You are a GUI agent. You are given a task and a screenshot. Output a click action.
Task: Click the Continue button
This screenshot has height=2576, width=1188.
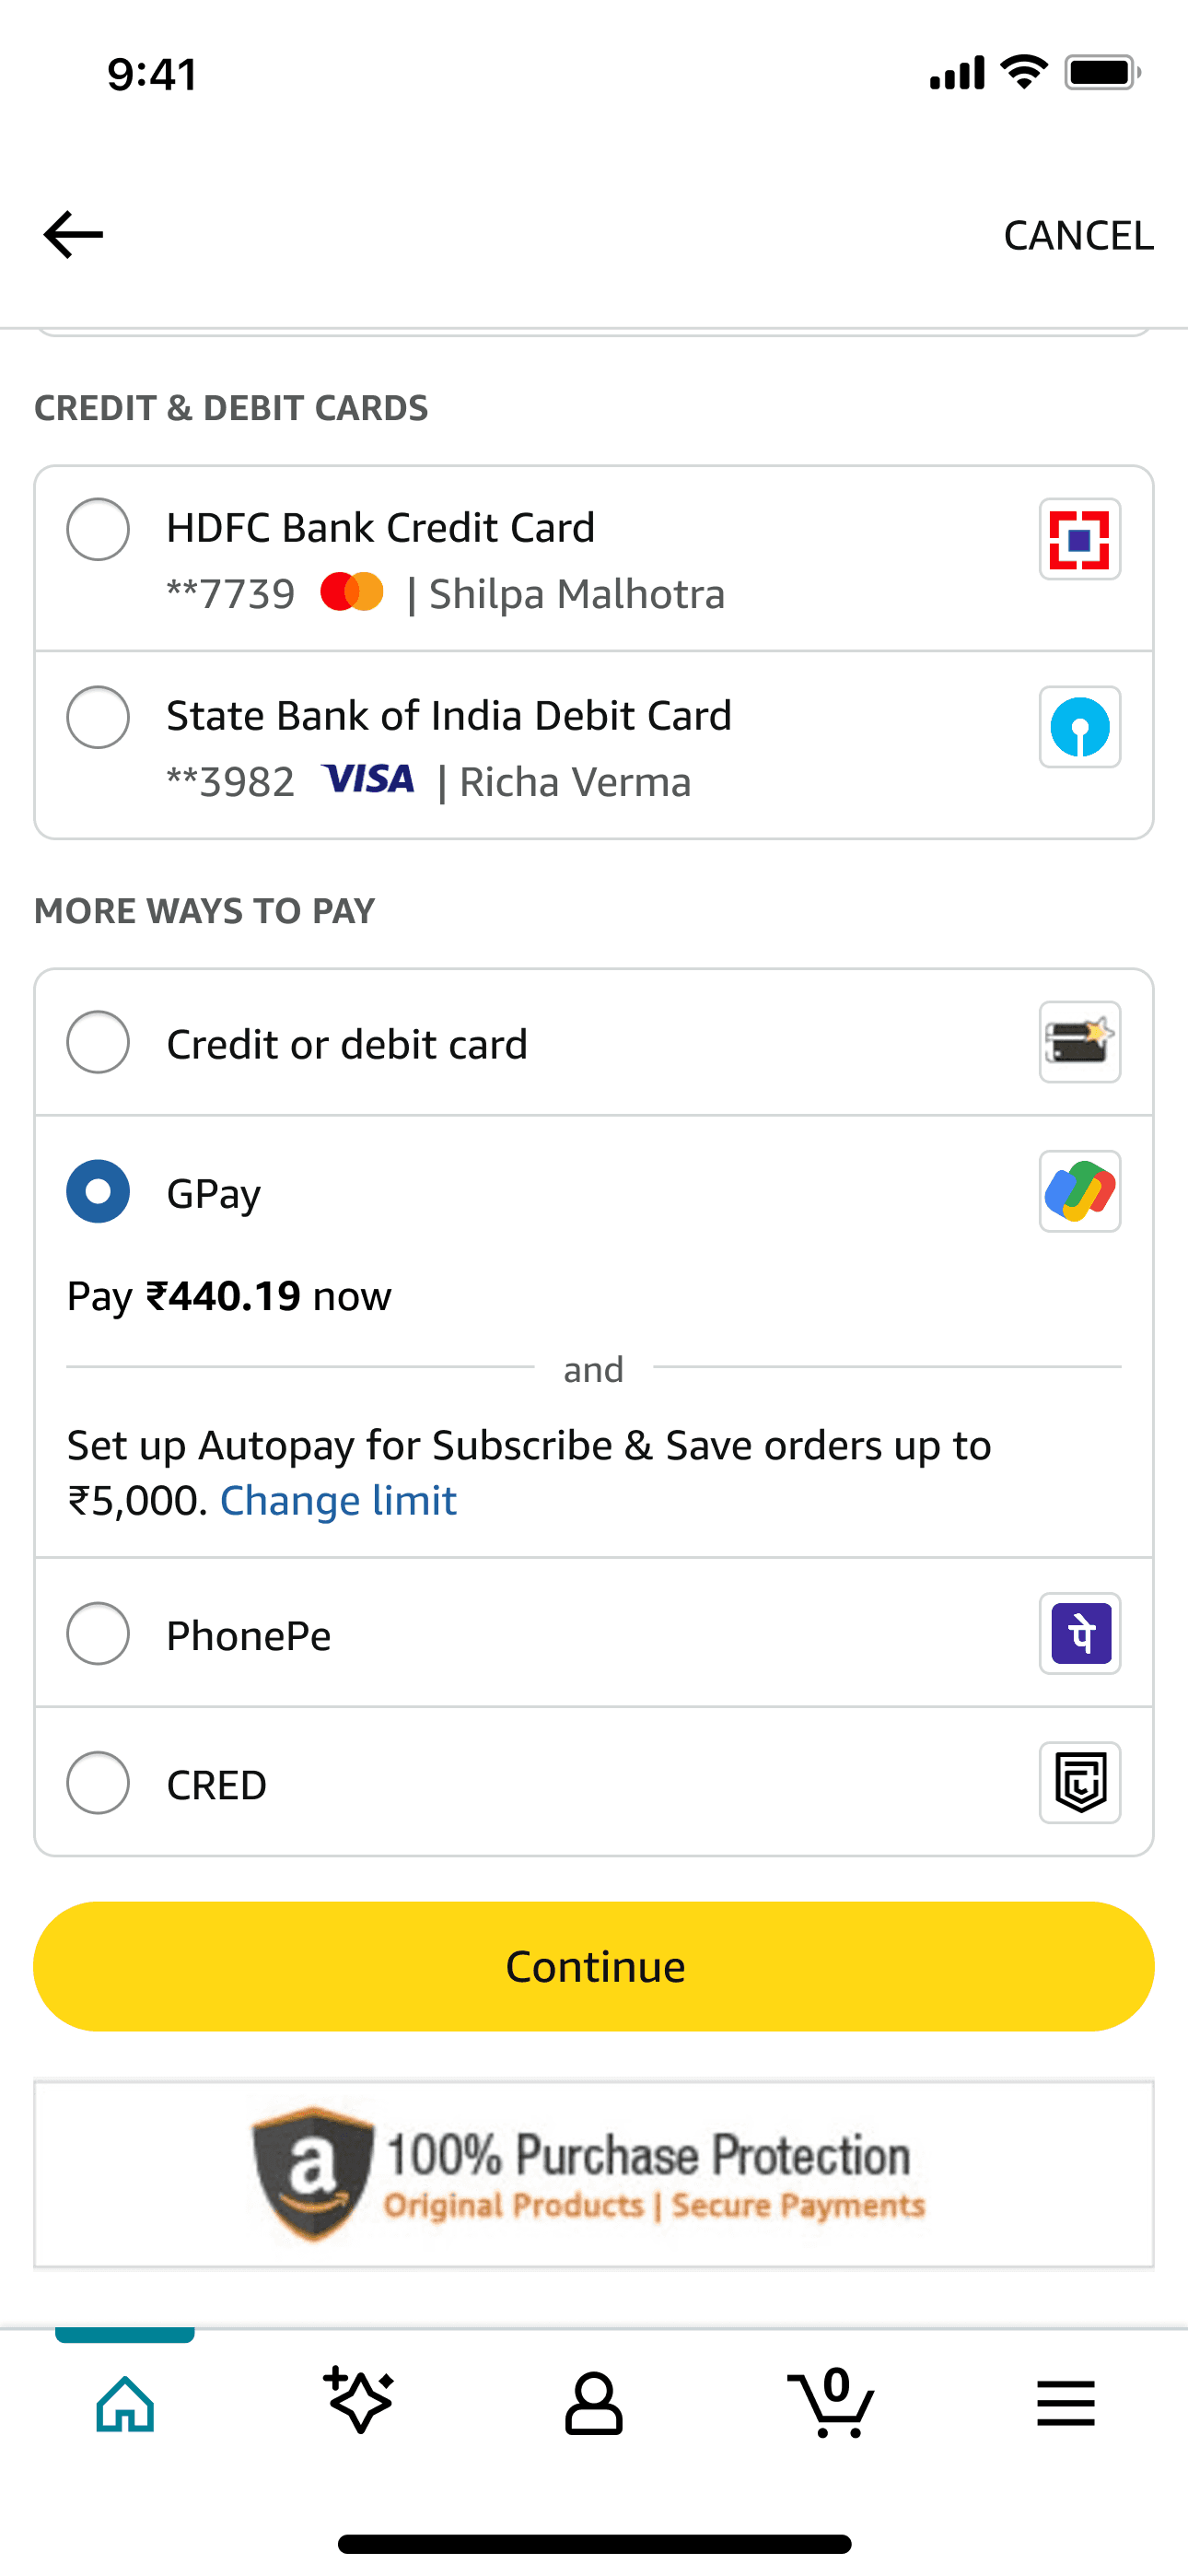594,1967
